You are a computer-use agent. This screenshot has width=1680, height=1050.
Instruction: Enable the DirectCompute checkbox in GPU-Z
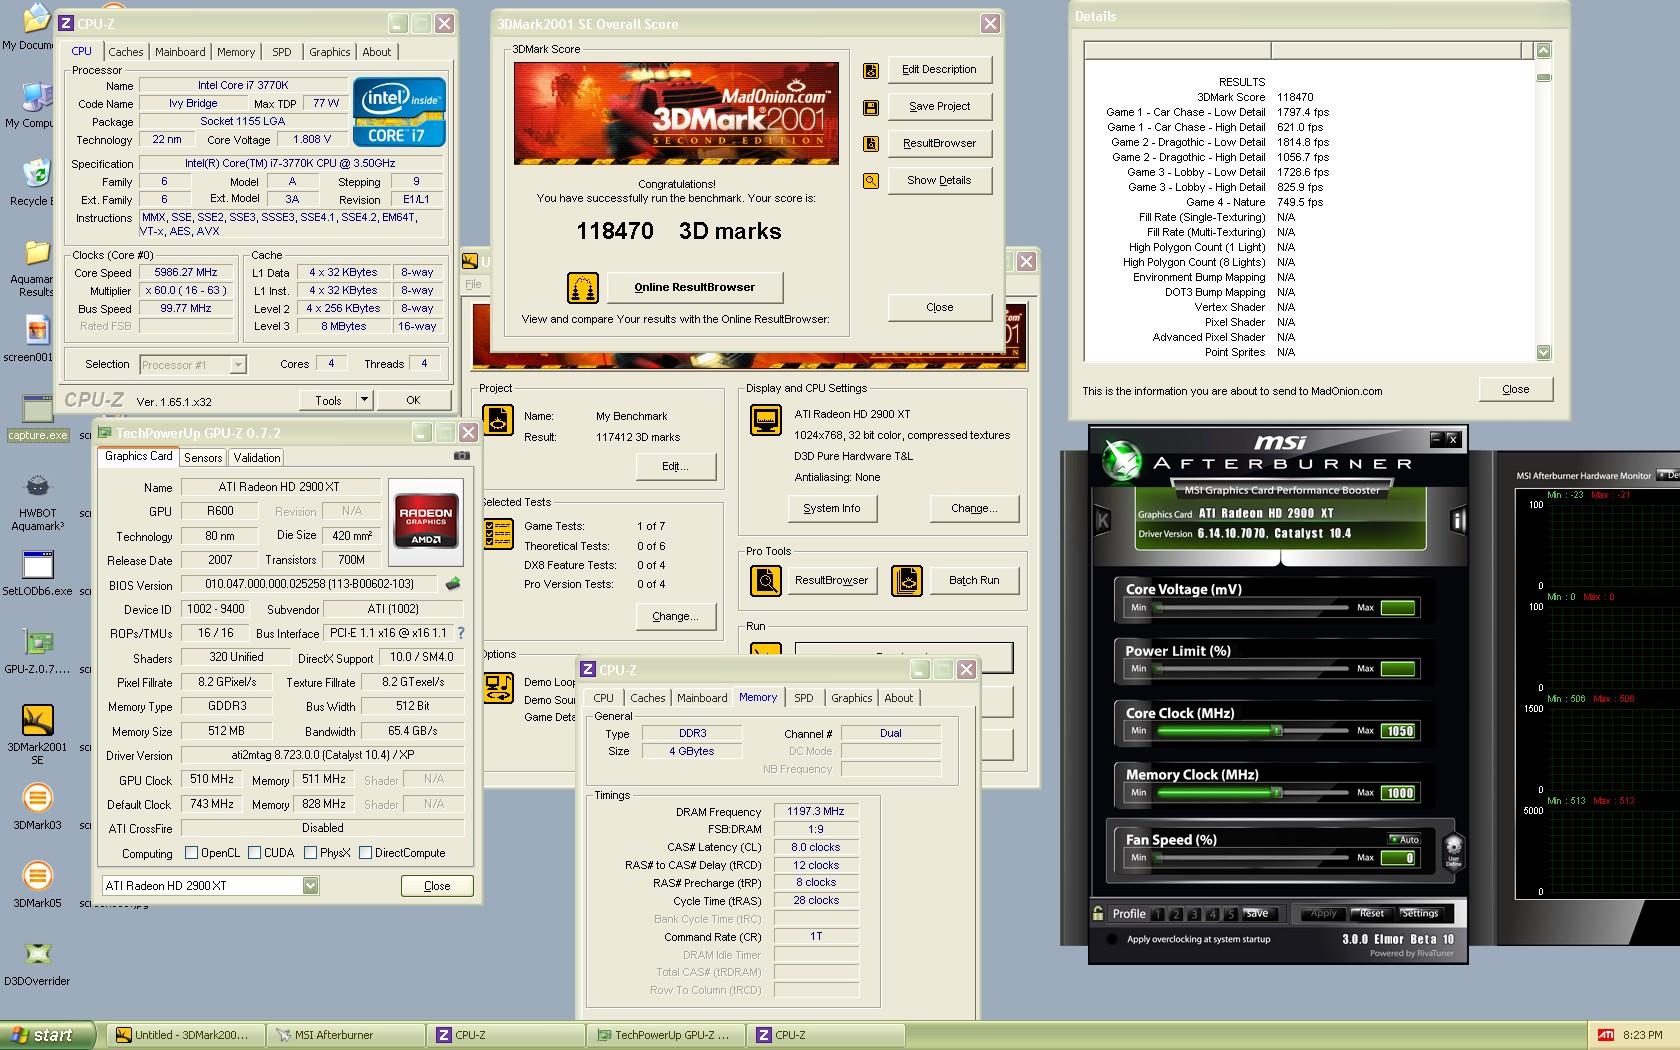[x=365, y=853]
